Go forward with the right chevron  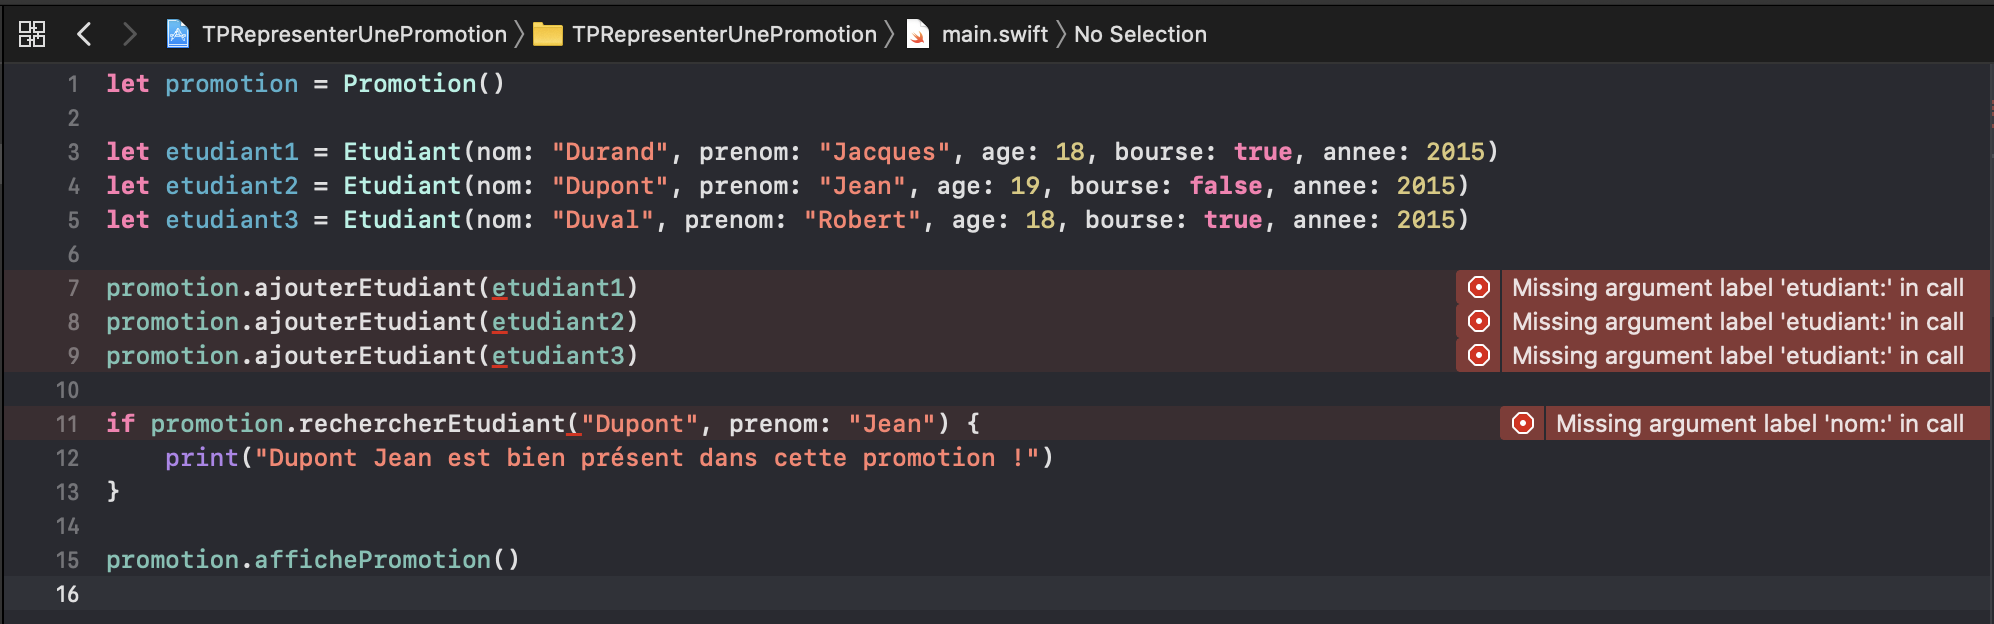(129, 34)
